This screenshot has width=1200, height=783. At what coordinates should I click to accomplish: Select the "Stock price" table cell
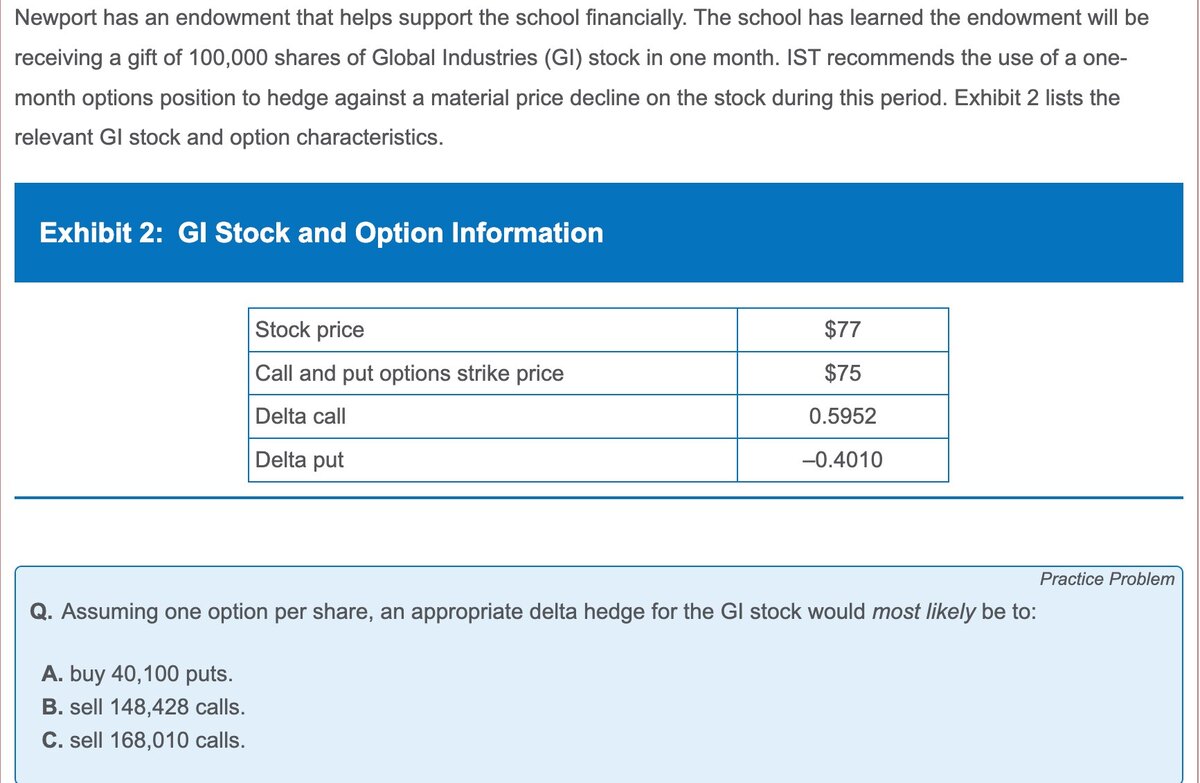coord(310,330)
